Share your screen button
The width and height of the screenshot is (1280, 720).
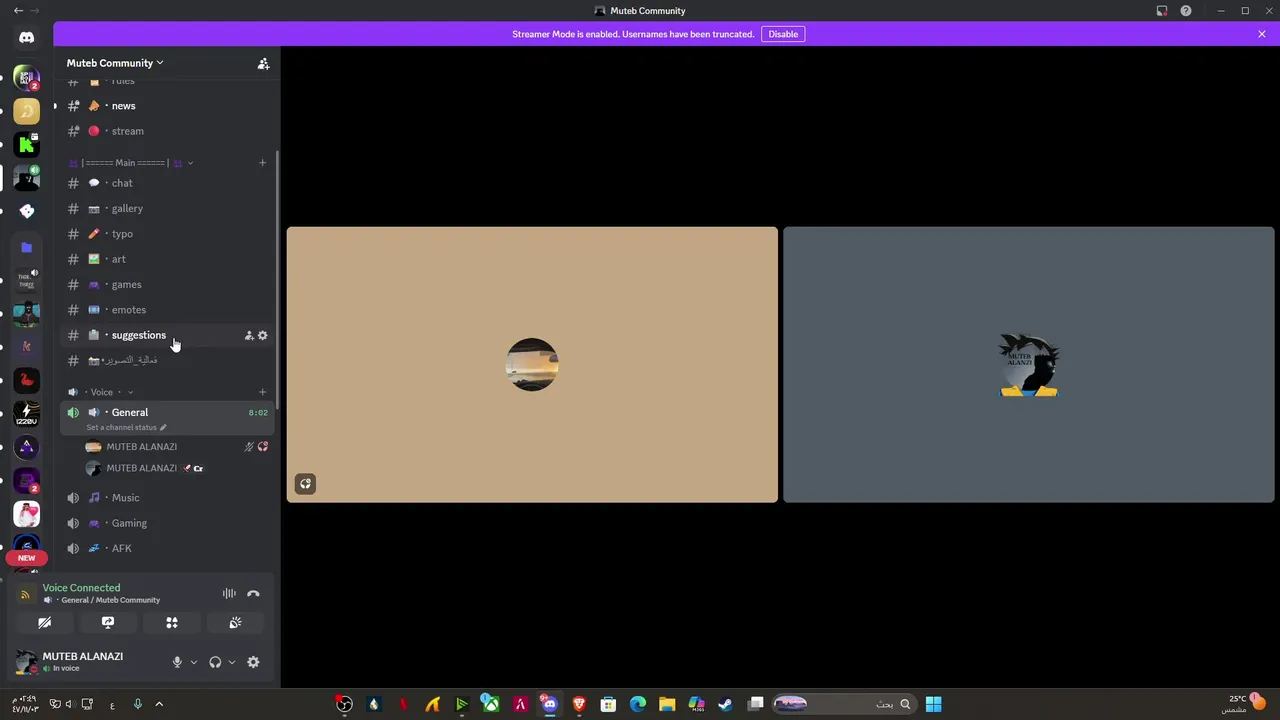[108, 623]
